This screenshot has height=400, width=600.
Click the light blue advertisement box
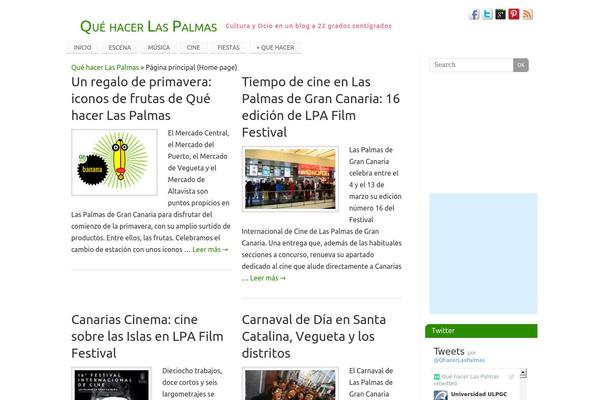click(483, 253)
